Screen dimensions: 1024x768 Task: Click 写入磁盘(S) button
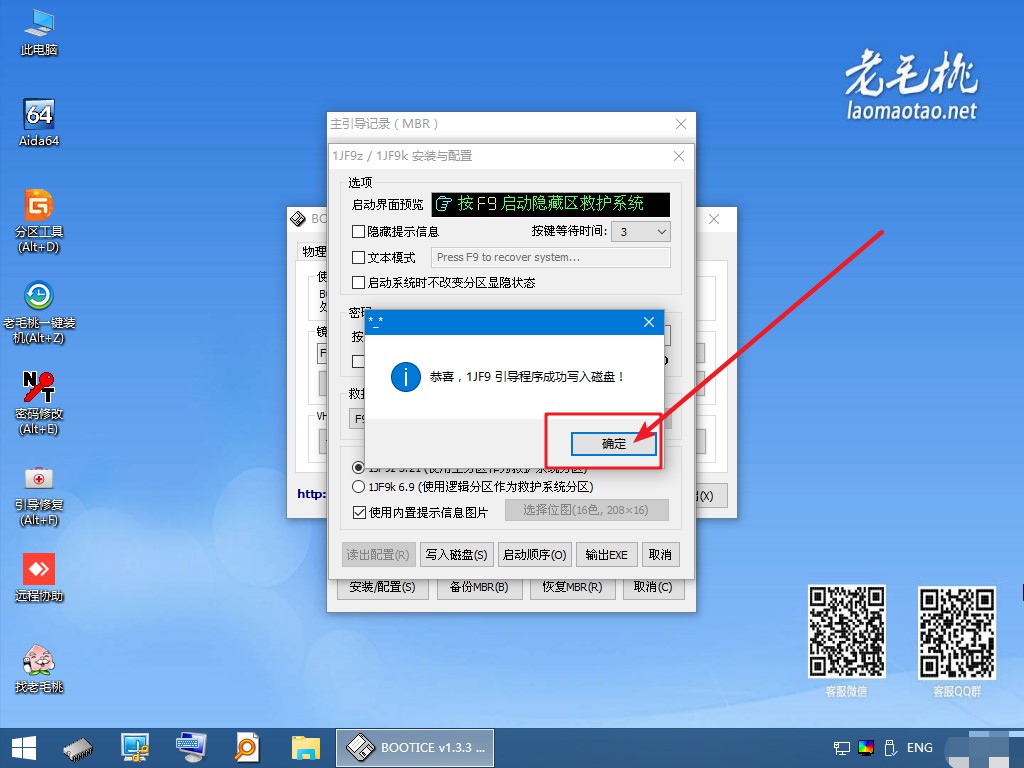tap(456, 554)
